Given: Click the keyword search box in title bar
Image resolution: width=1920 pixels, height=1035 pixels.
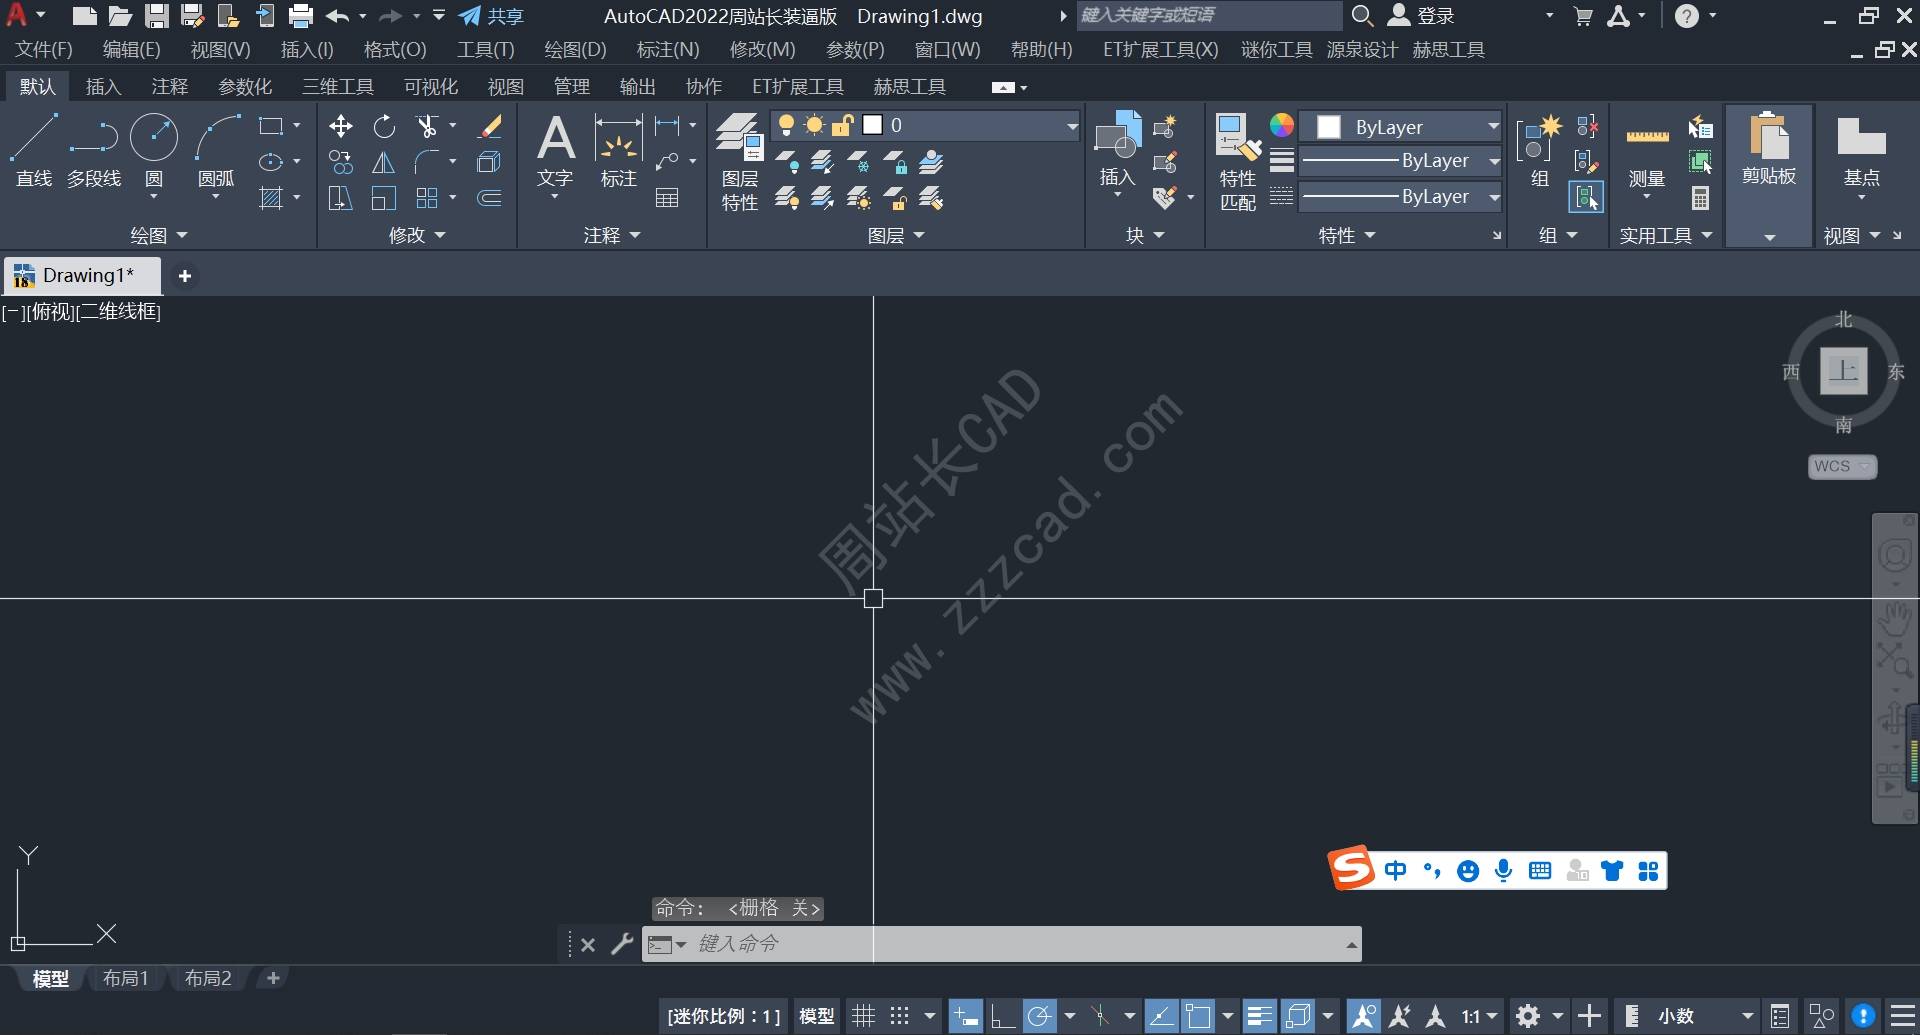Looking at the screenshot, I should pyautogui.click(x=1209, y=16).
